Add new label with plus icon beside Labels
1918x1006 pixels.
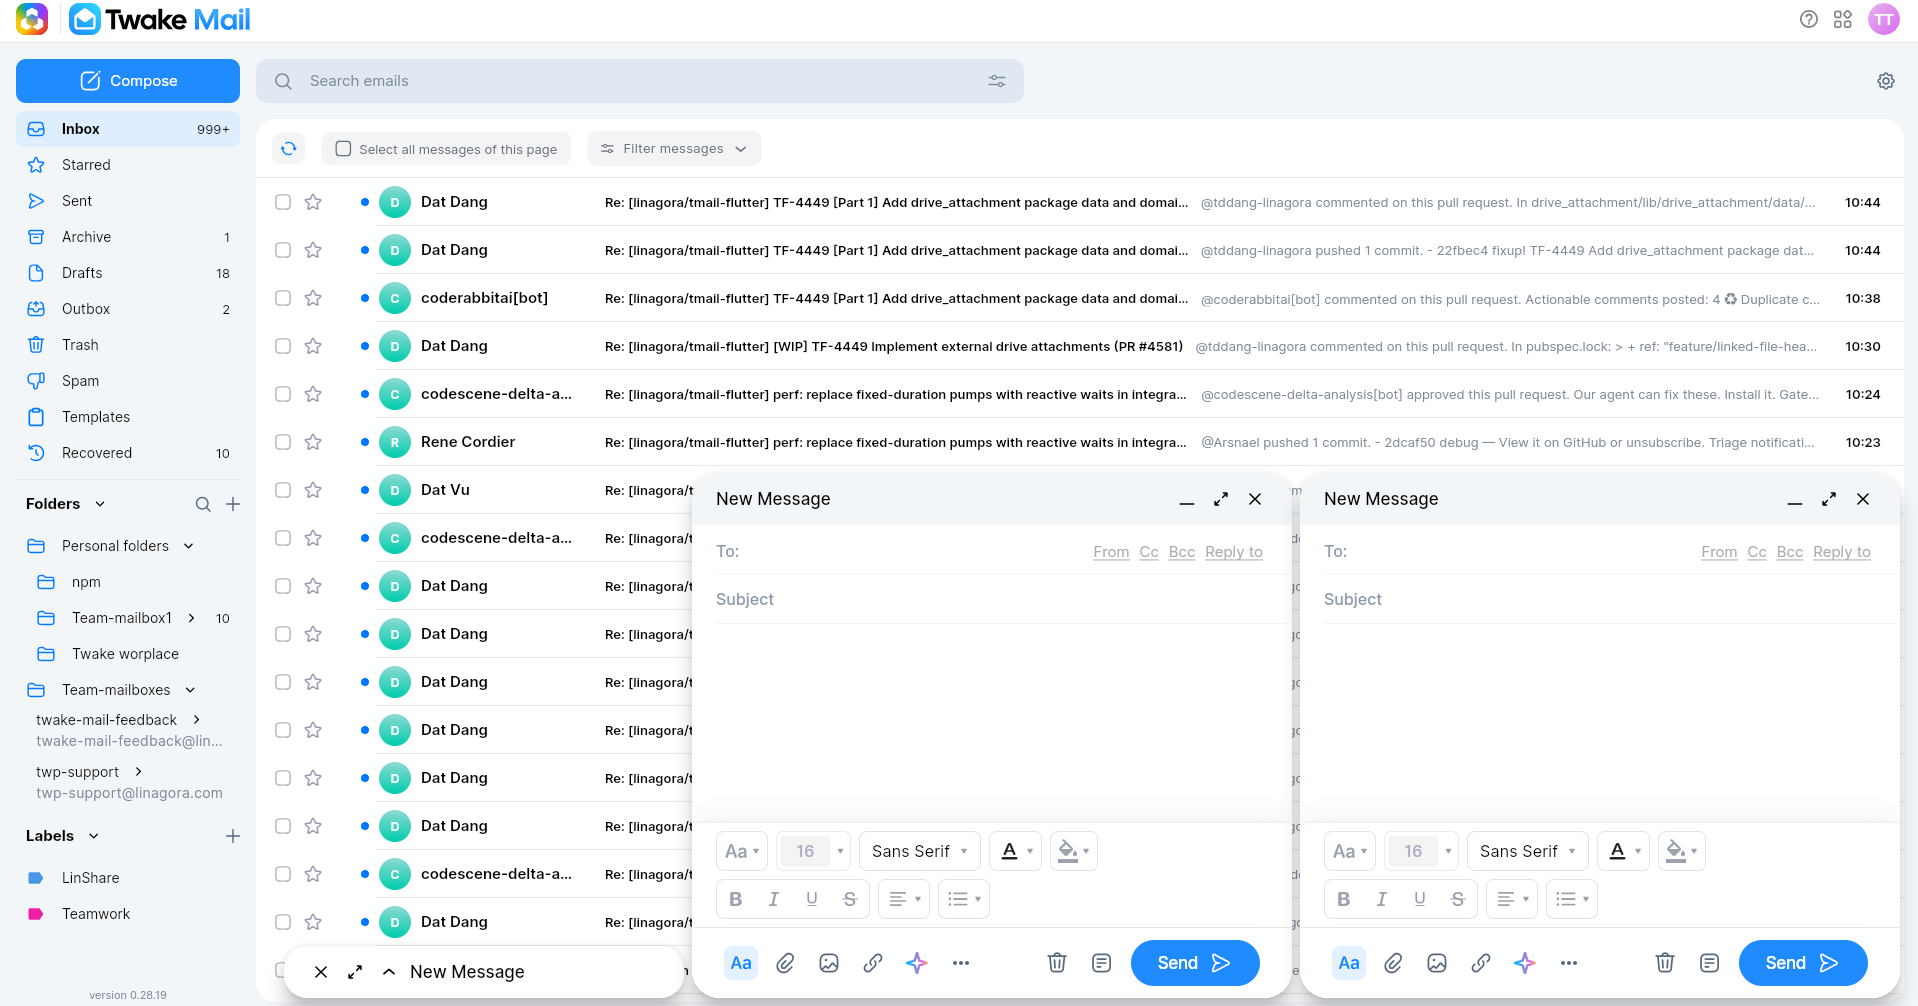click(233, 836)
